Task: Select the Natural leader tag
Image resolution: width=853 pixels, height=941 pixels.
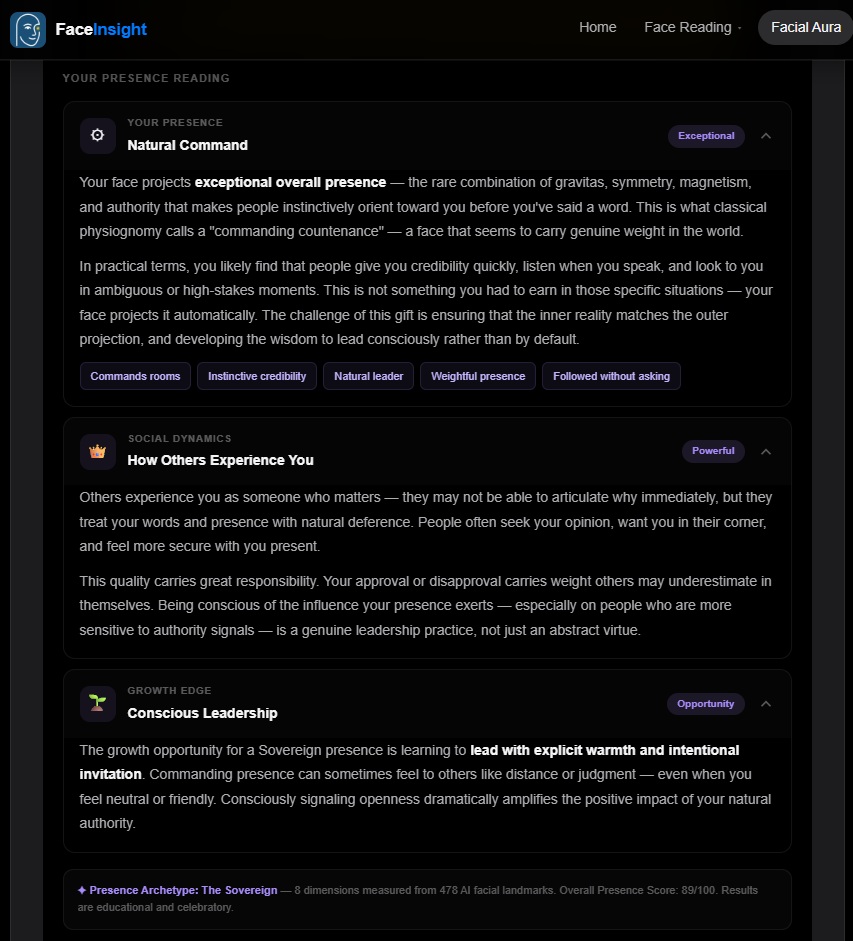Action: coord(369,376)
